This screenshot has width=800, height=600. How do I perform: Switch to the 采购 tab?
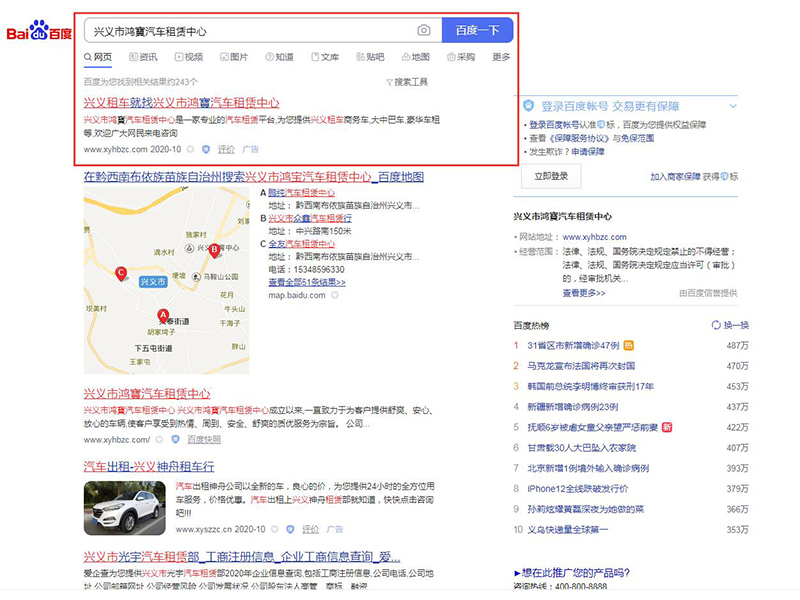[461, 57]
